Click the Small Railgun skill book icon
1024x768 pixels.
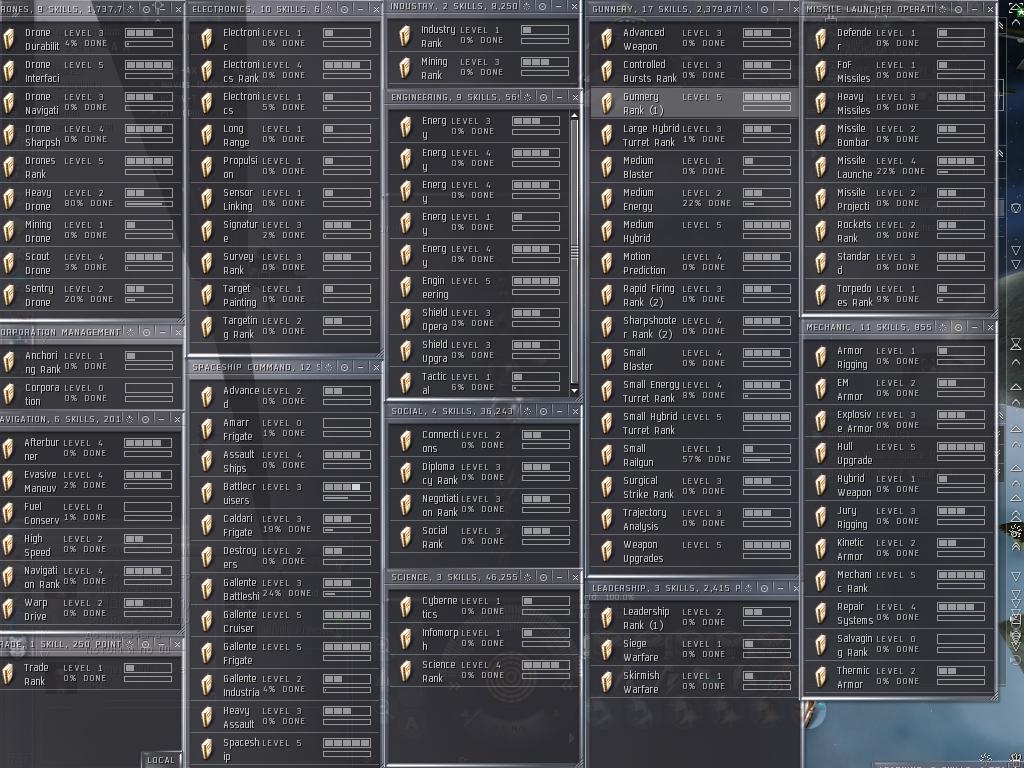(x=607, y=455)
